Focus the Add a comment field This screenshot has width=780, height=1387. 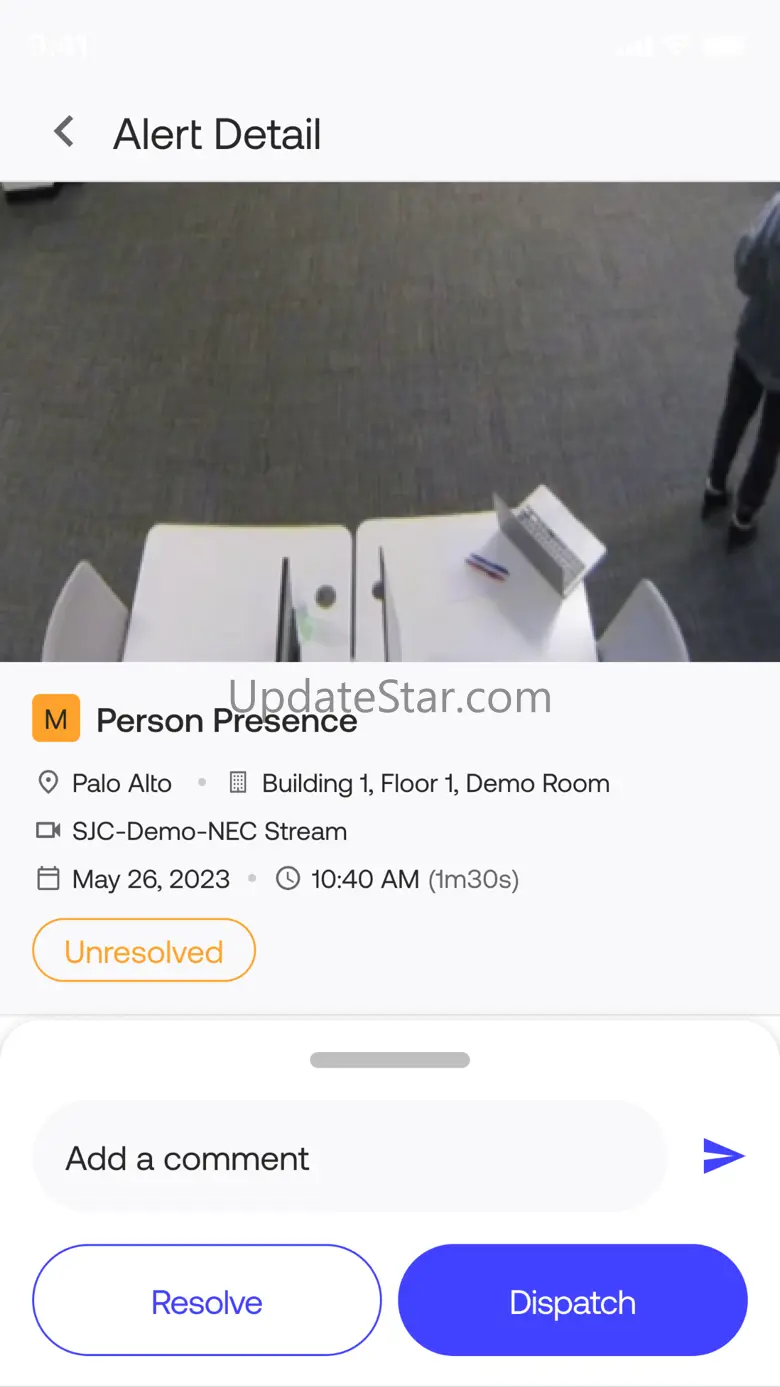click(350, 1157)
